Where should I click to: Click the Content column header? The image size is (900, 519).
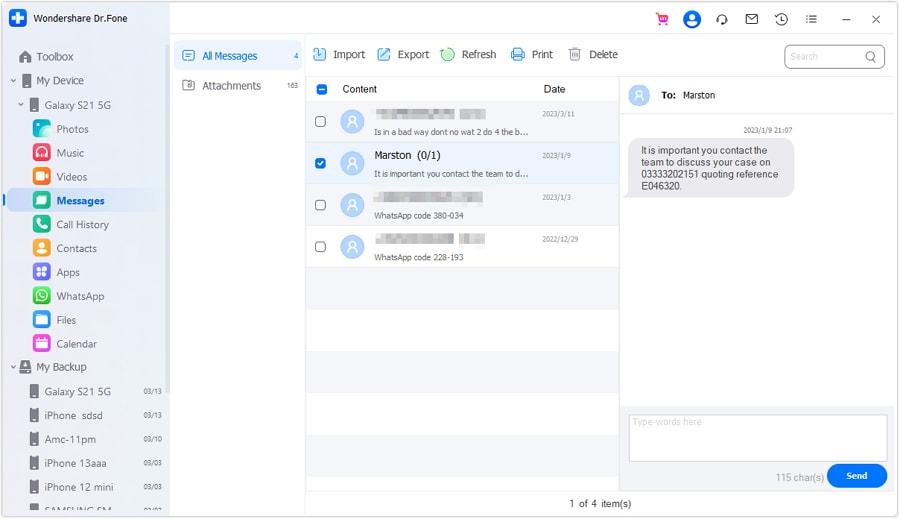(359, 89)
